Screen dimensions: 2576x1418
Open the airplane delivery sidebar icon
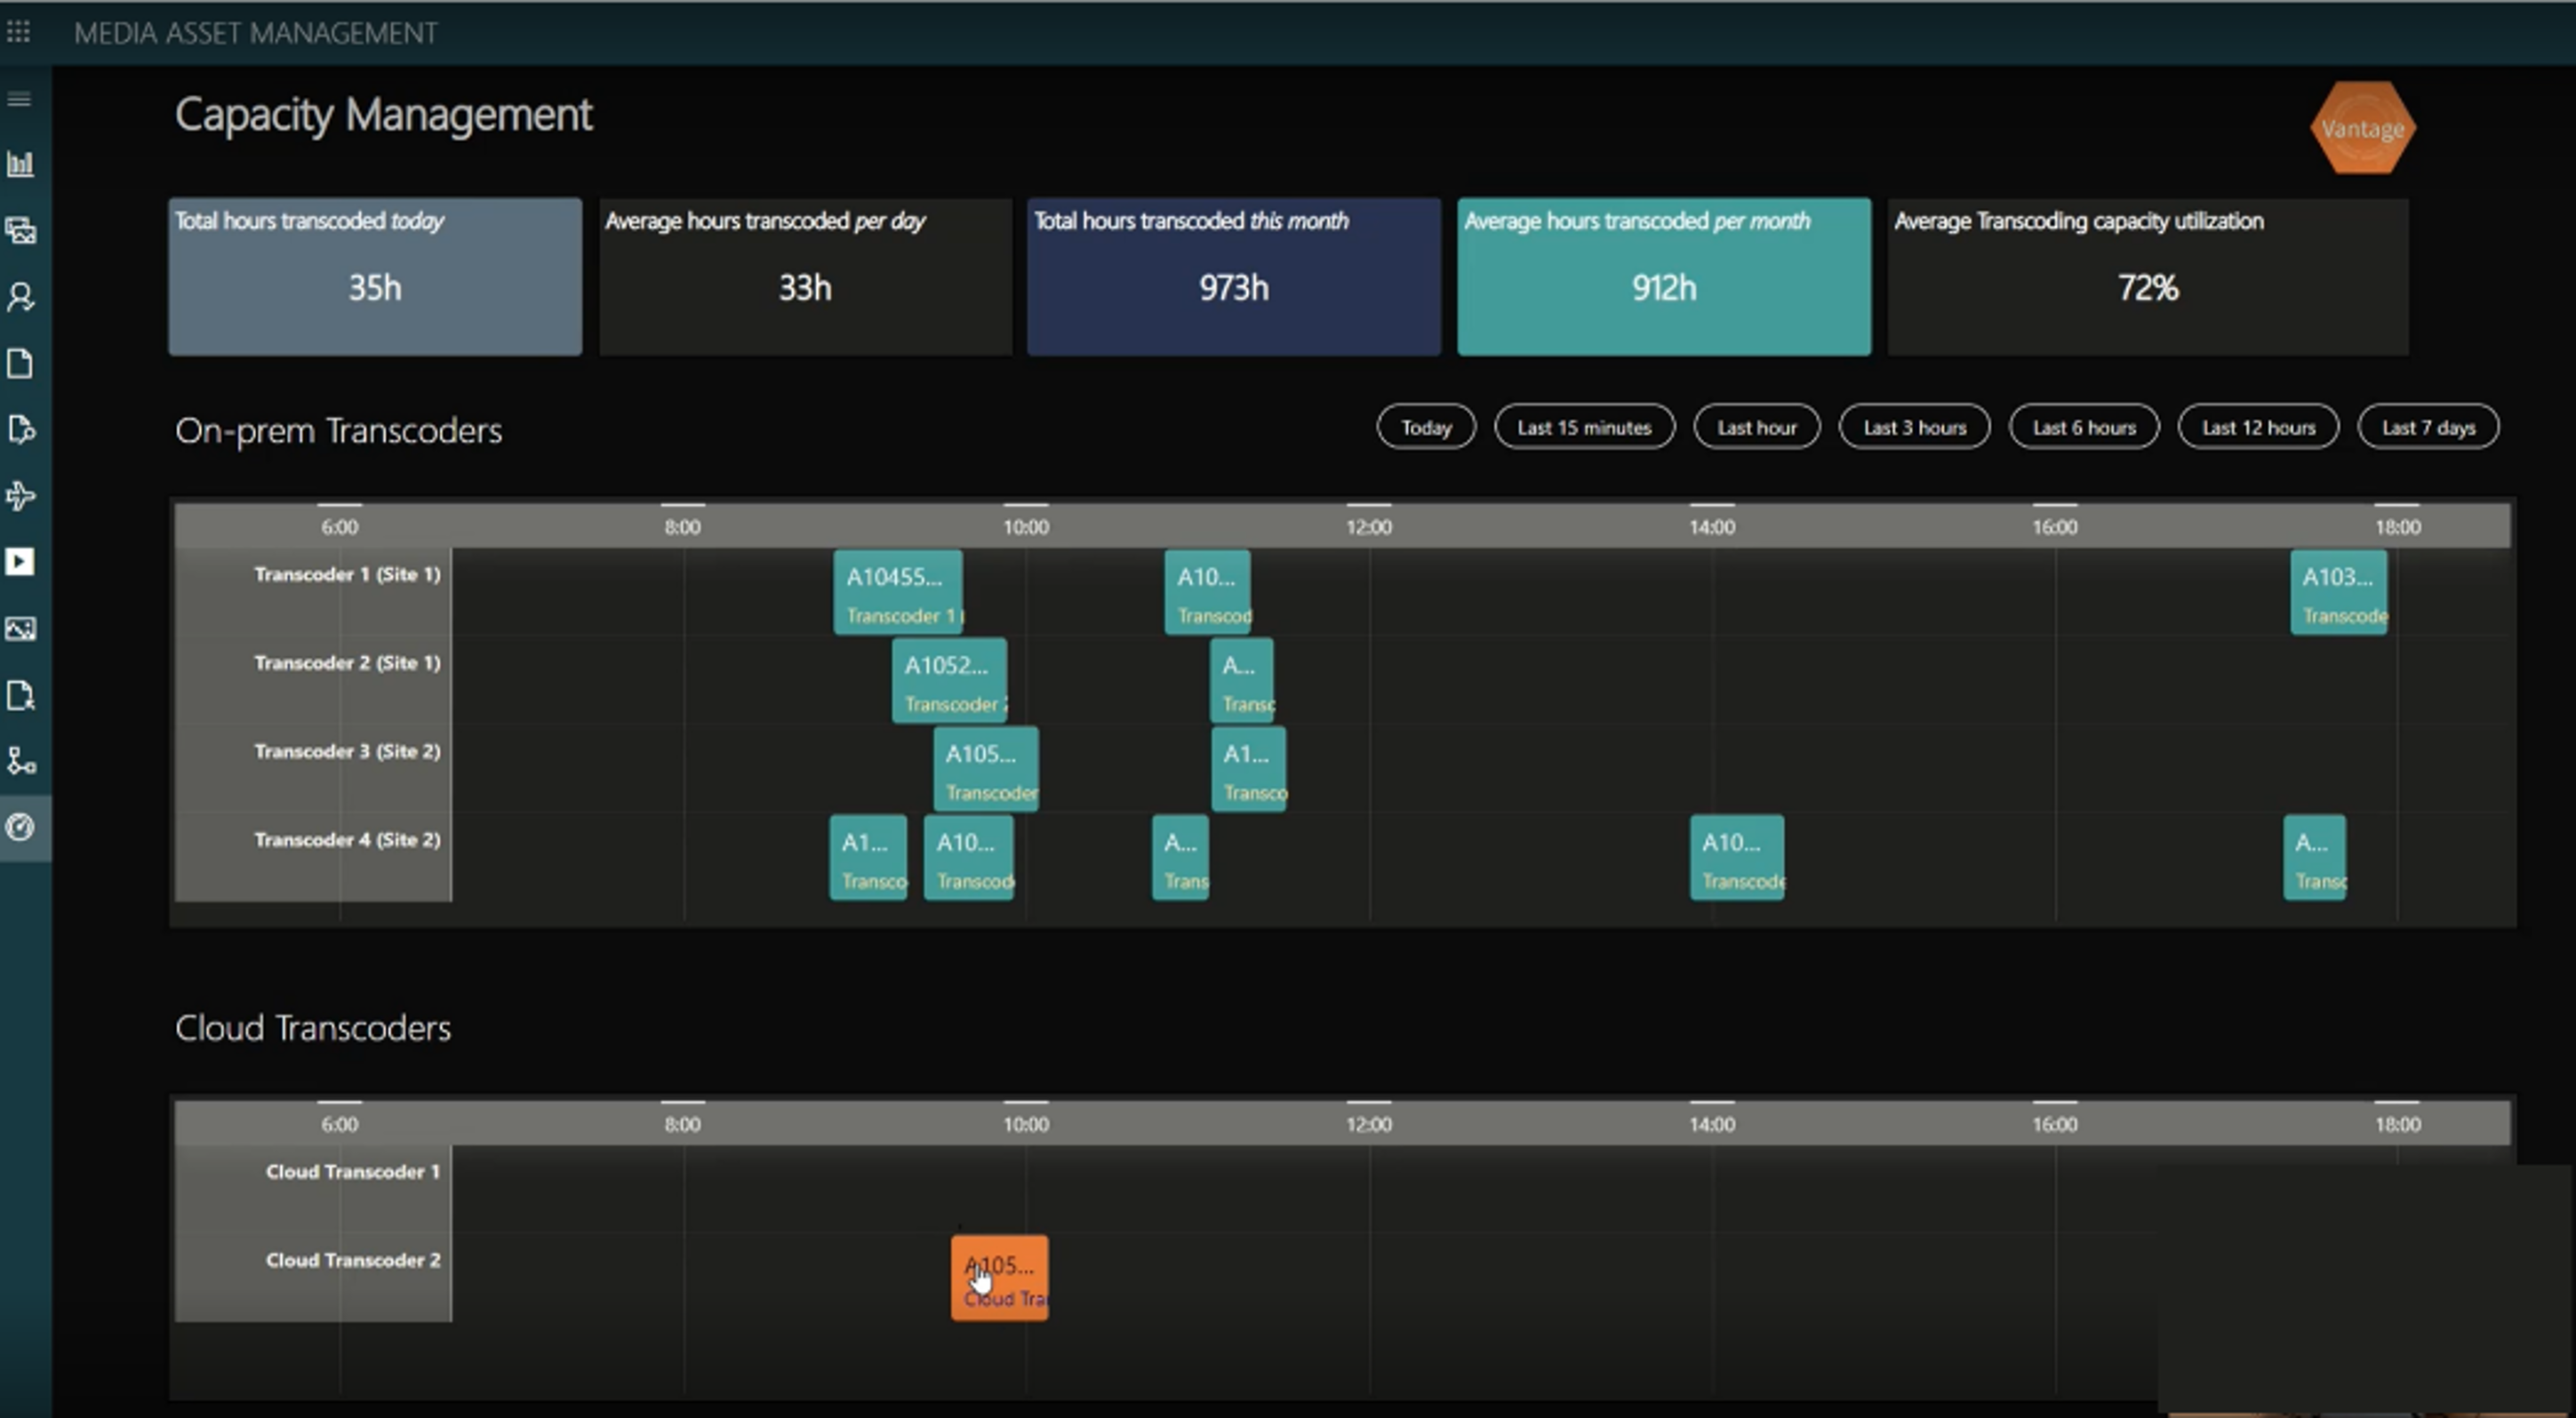(20, 495)
